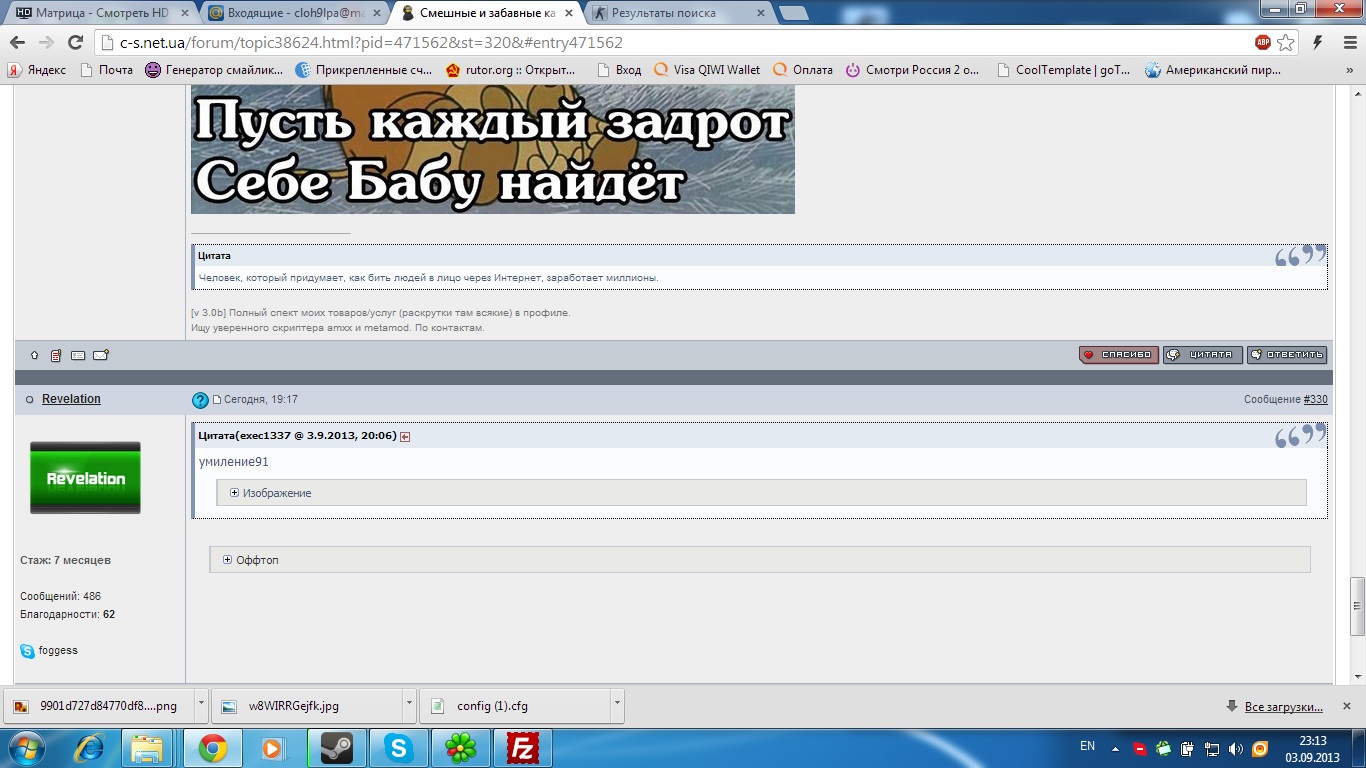Viewport: 1366px width, 768px height.
Task: Close the Входящие tab
Action: tap(377, 13)
